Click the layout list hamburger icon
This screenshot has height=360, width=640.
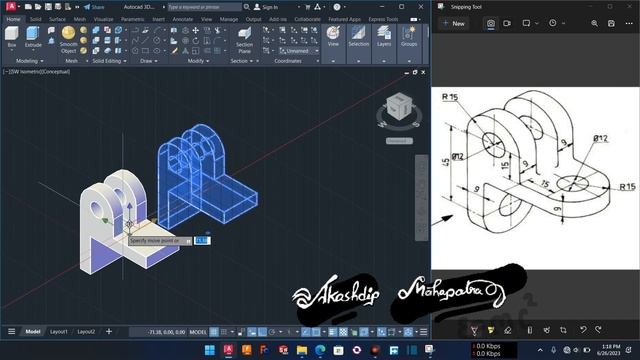11,331
